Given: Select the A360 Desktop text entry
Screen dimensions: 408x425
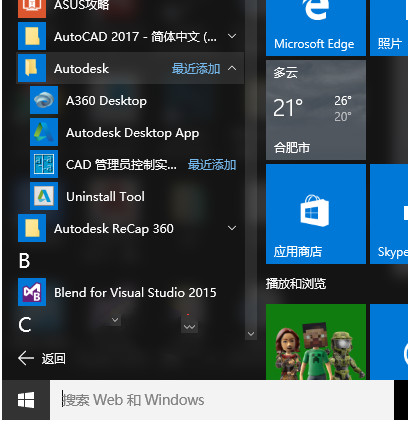Looking at the screenshot, I should [x=106, y=101].
